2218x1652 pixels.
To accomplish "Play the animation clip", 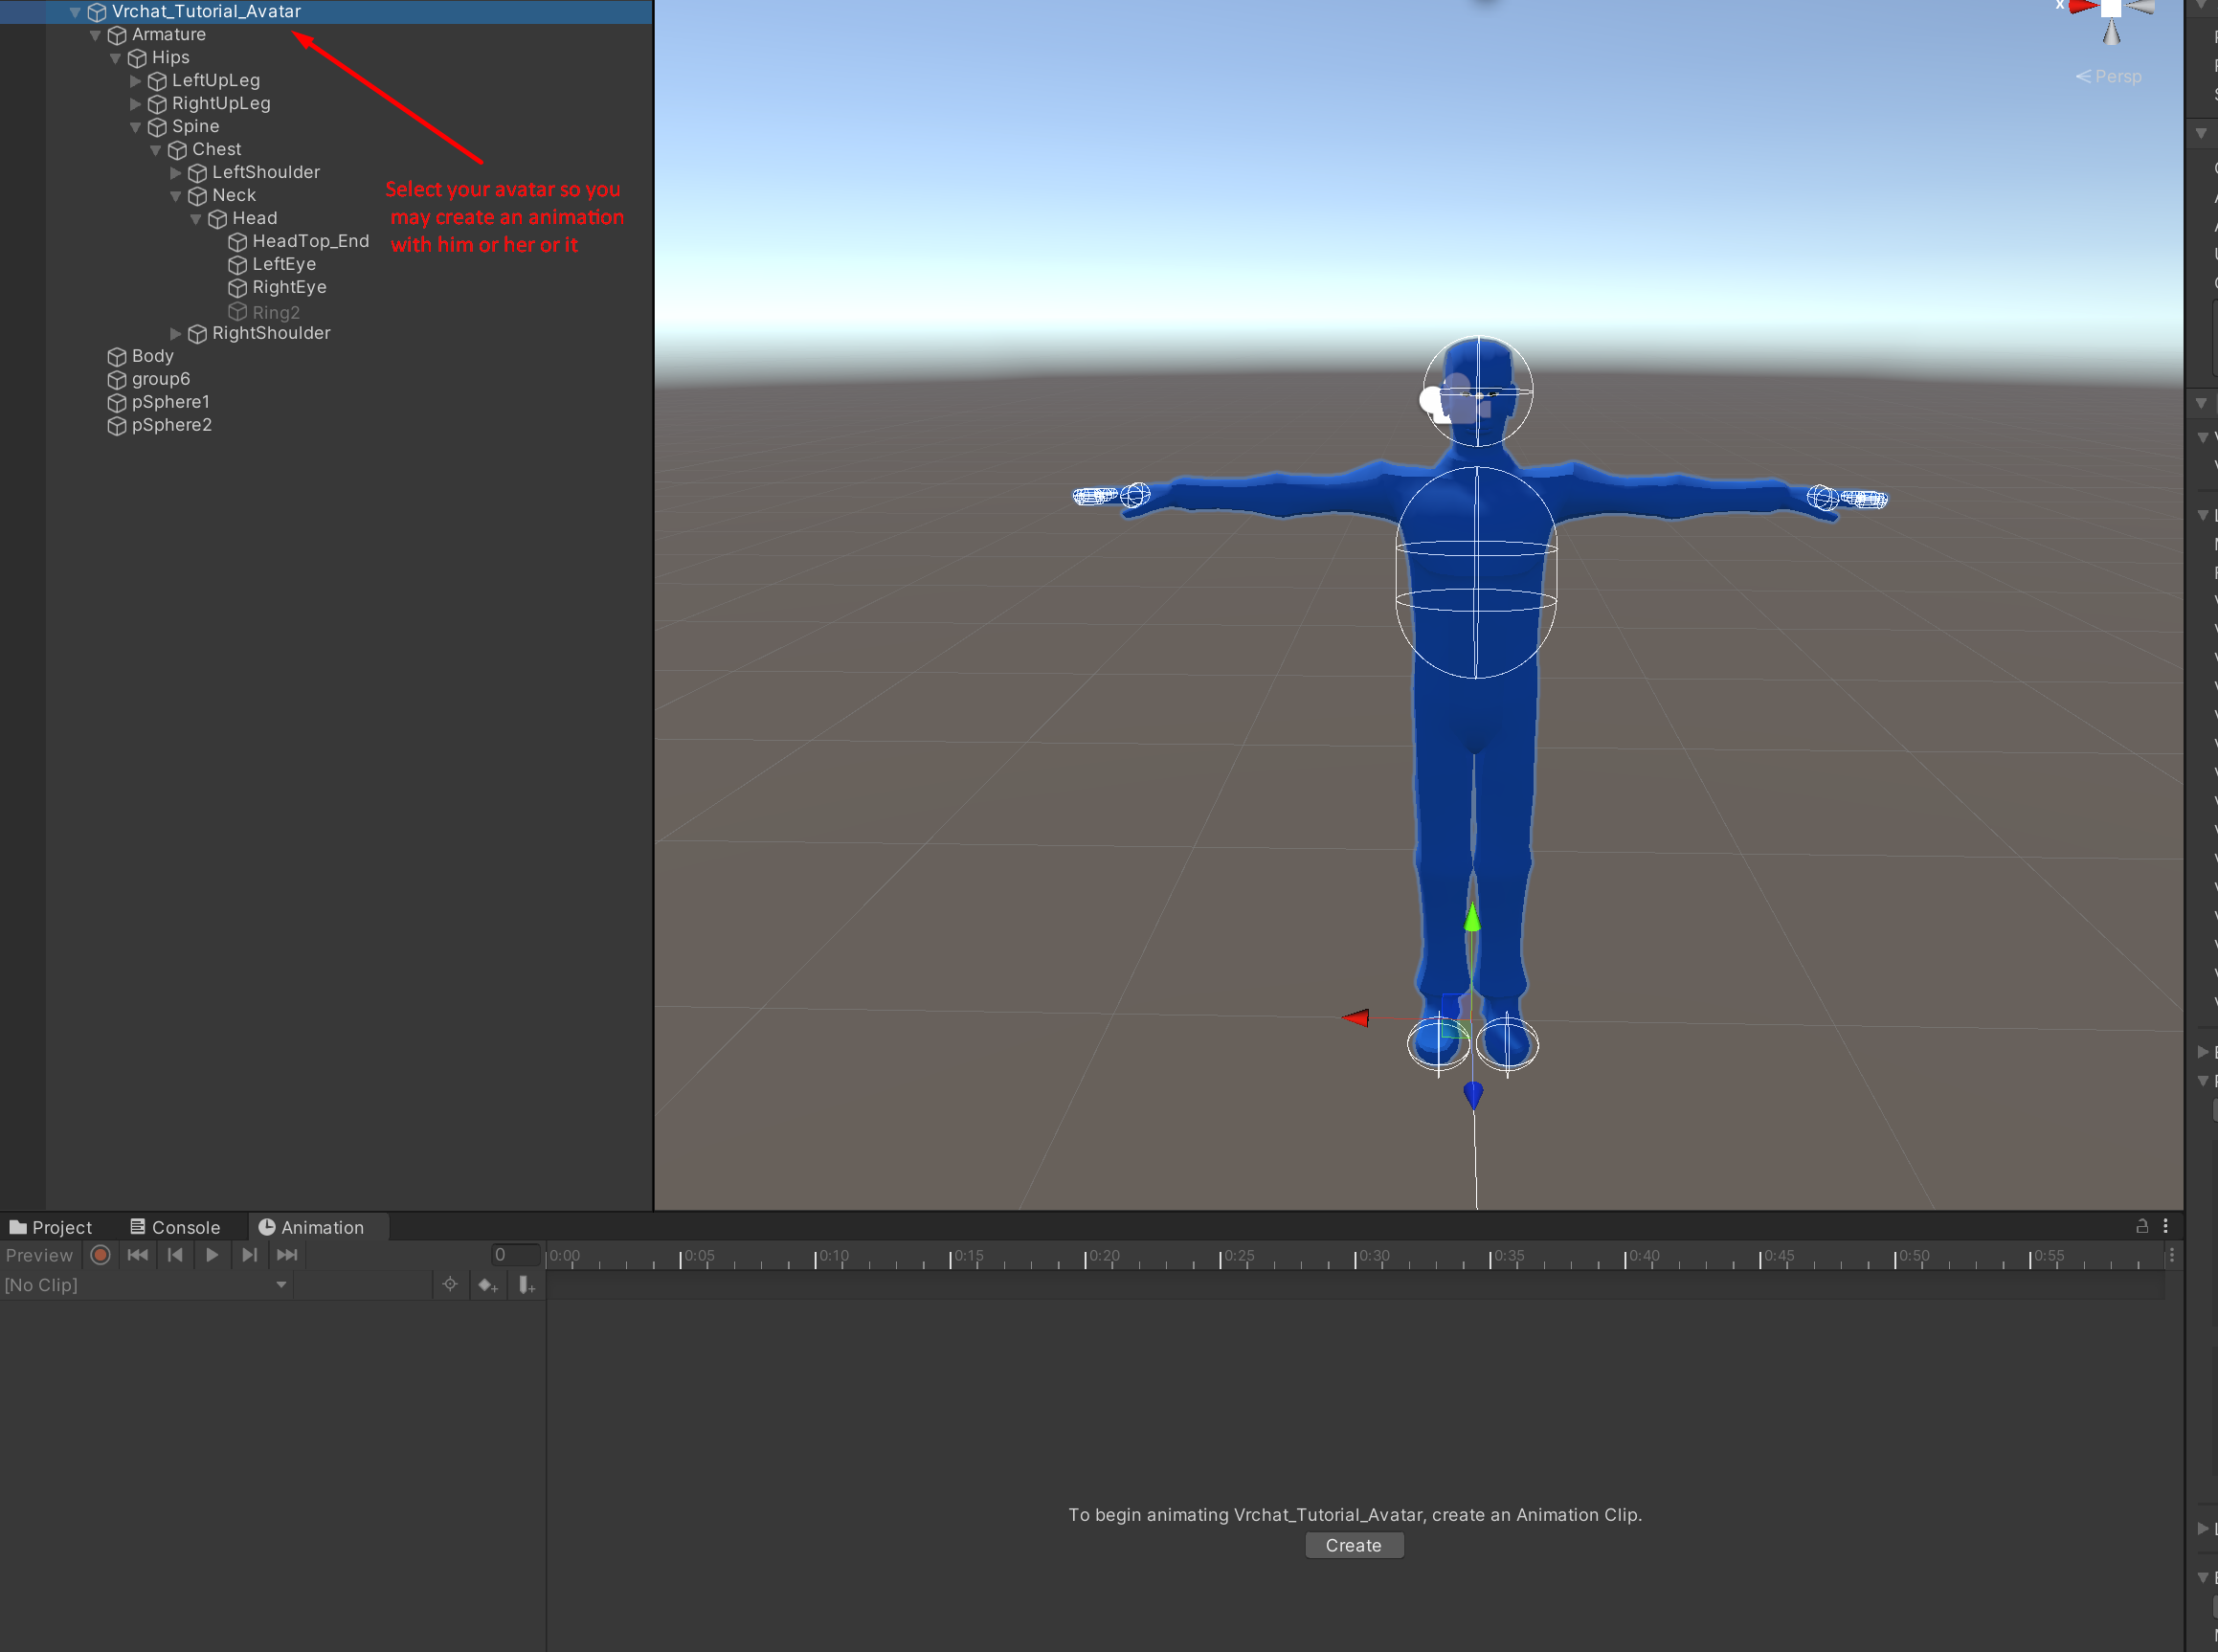I will pos(212,1255).
